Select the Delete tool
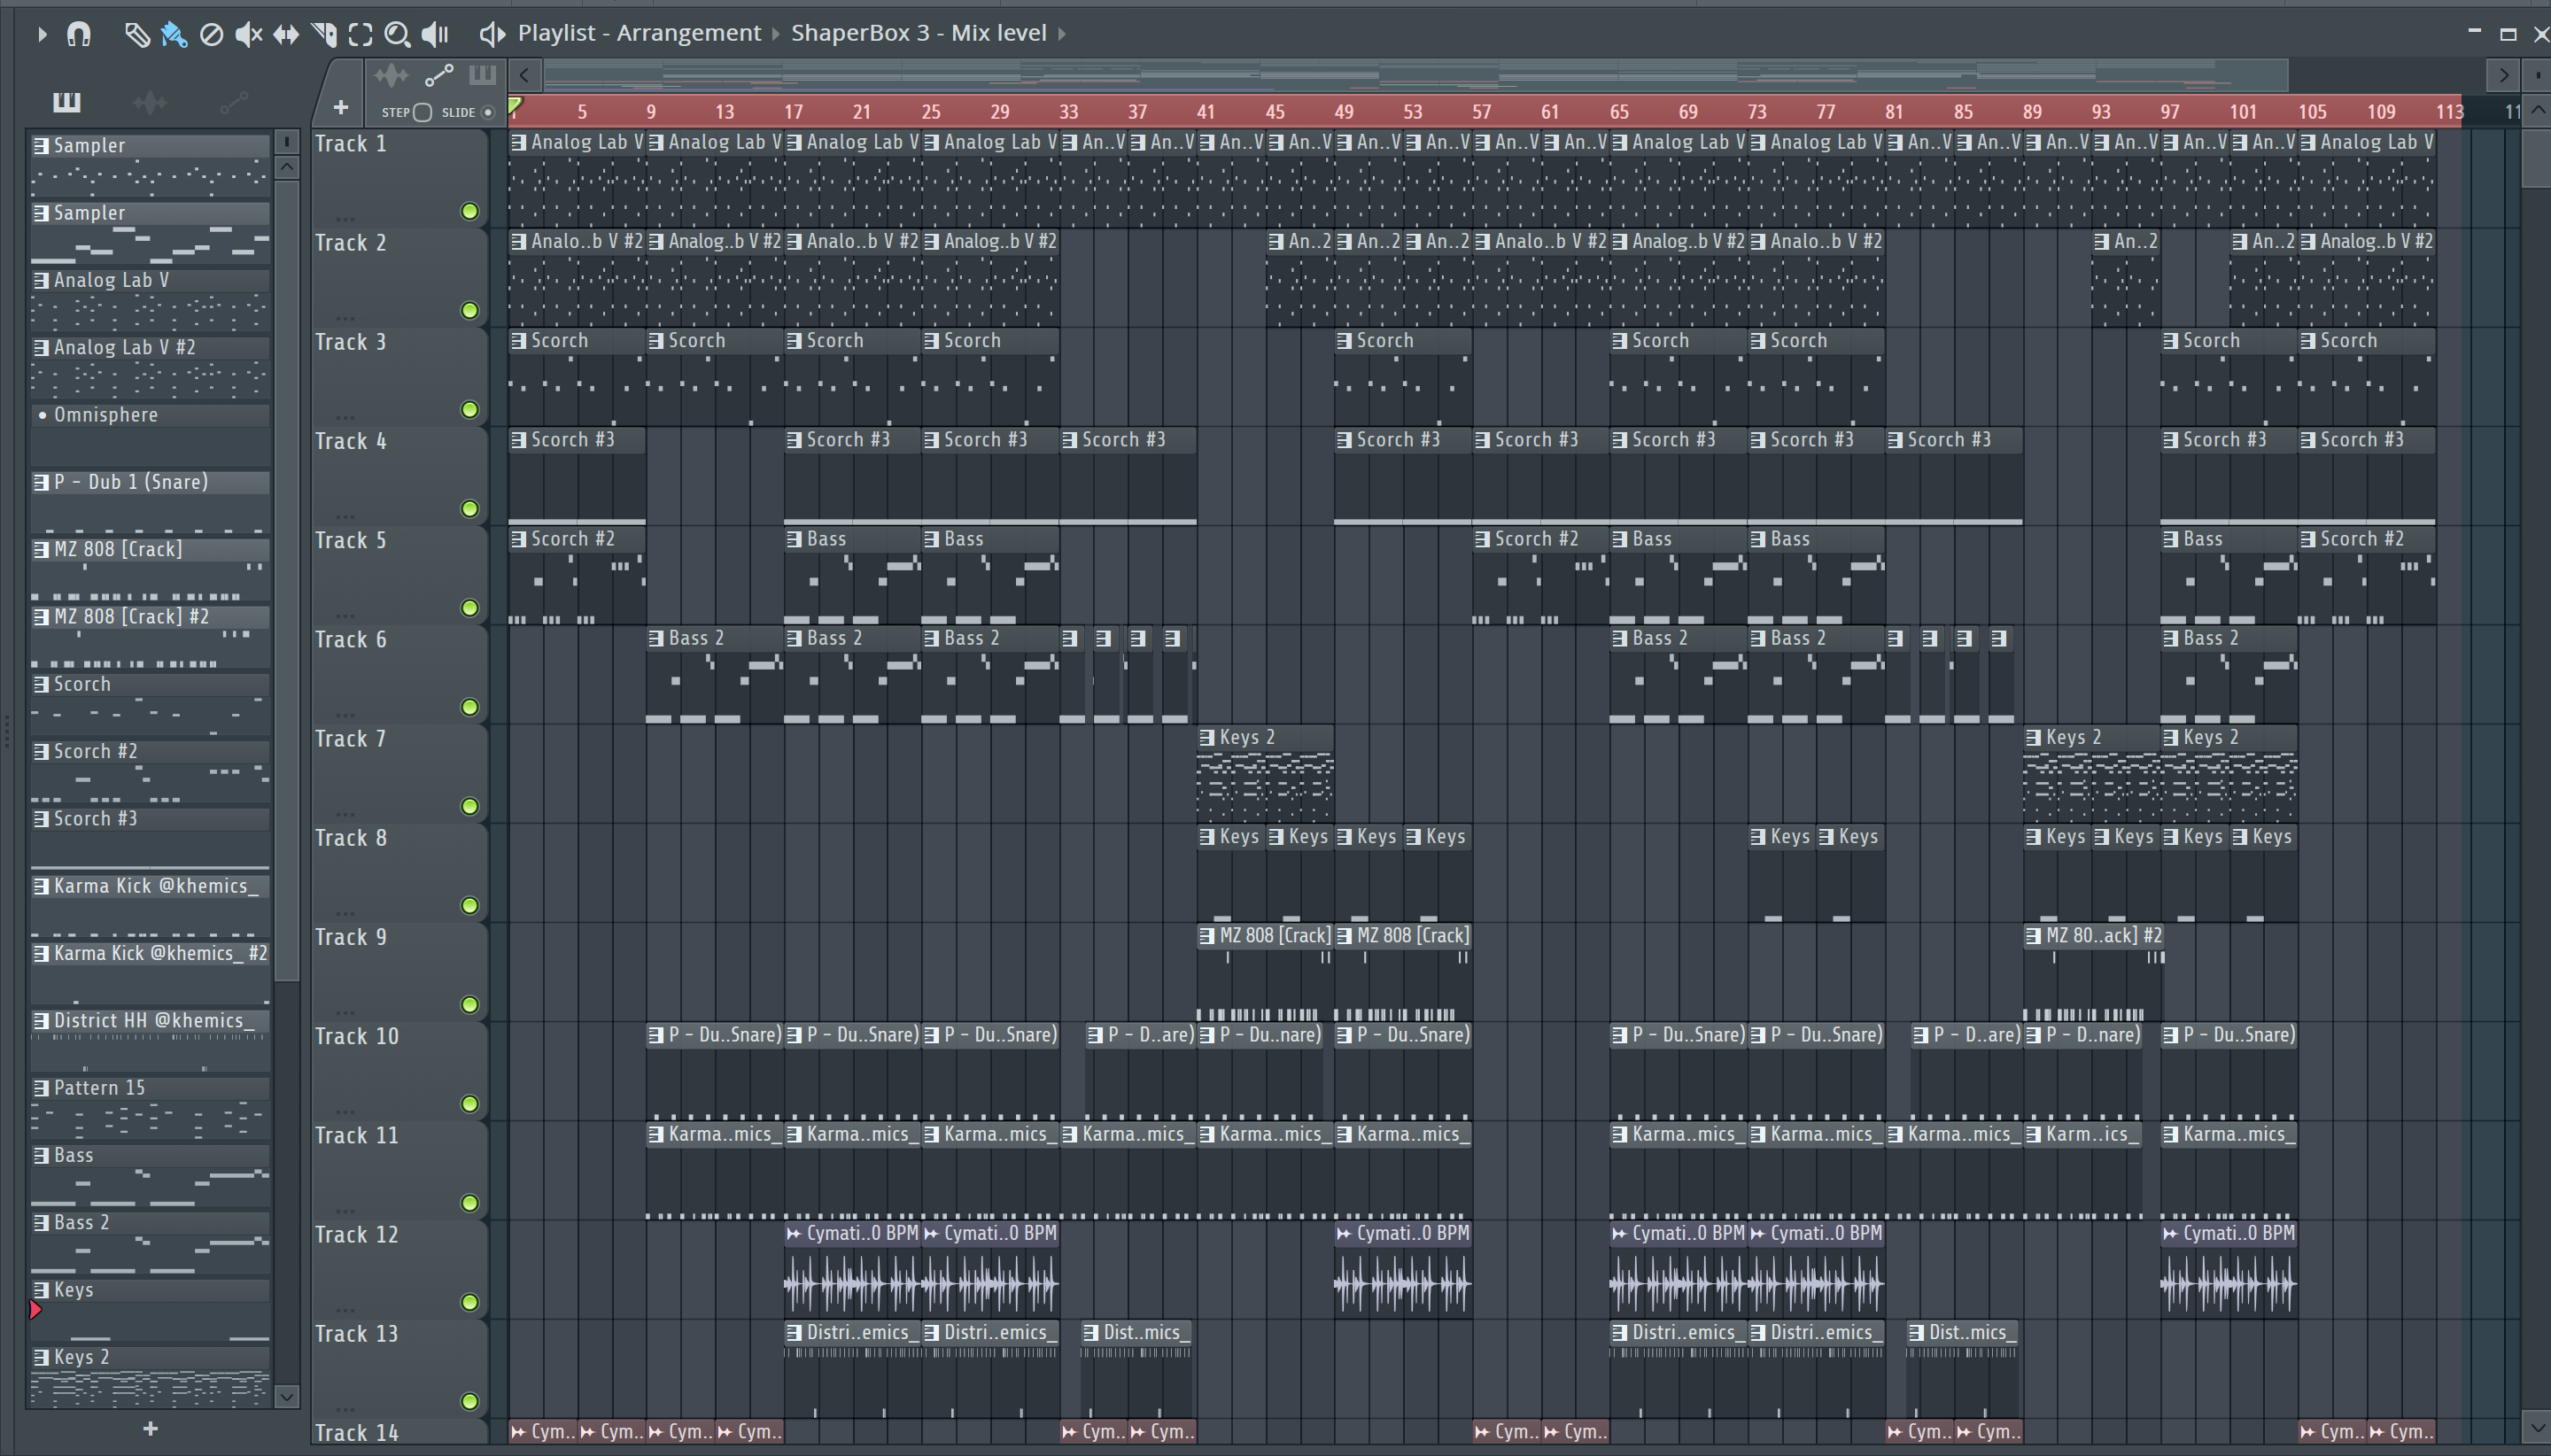 tap(211, 34)
